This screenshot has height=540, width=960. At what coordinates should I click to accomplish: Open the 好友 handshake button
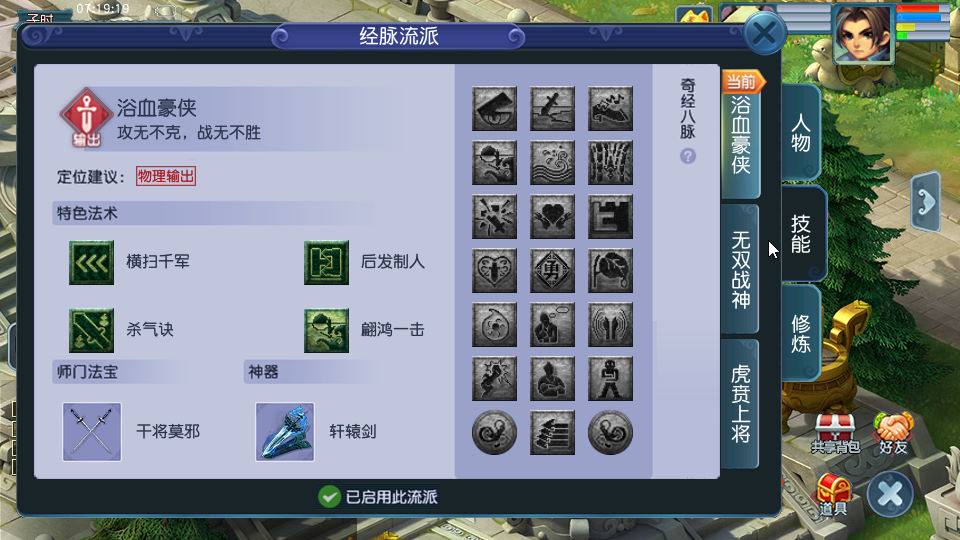[893, 433]
